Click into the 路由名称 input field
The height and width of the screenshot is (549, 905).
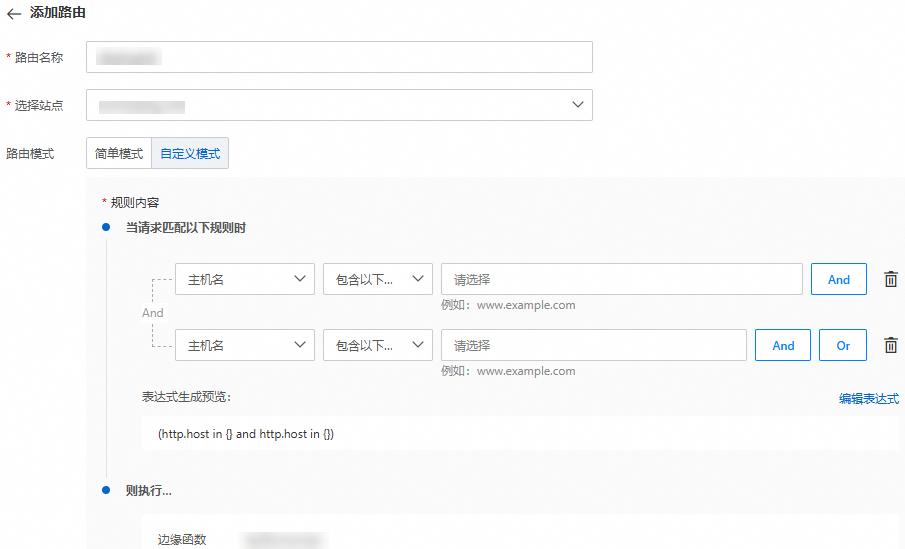click(339, 57)
